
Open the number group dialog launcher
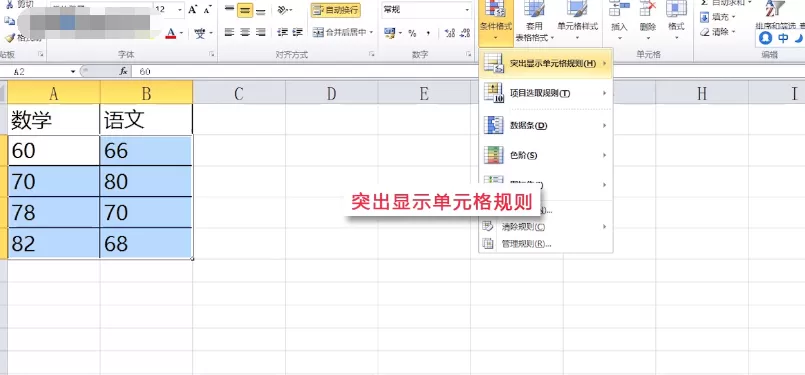pyautogui.click(x=468, y=54)
